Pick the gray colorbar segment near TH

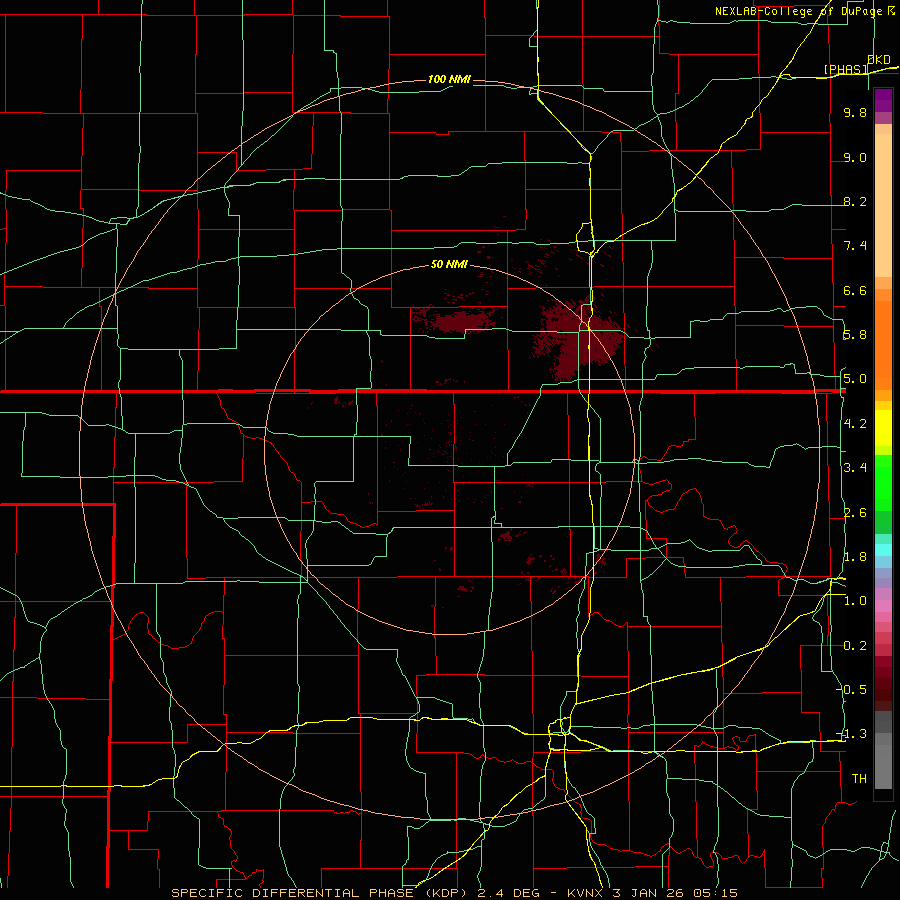[x=883, y=766]
